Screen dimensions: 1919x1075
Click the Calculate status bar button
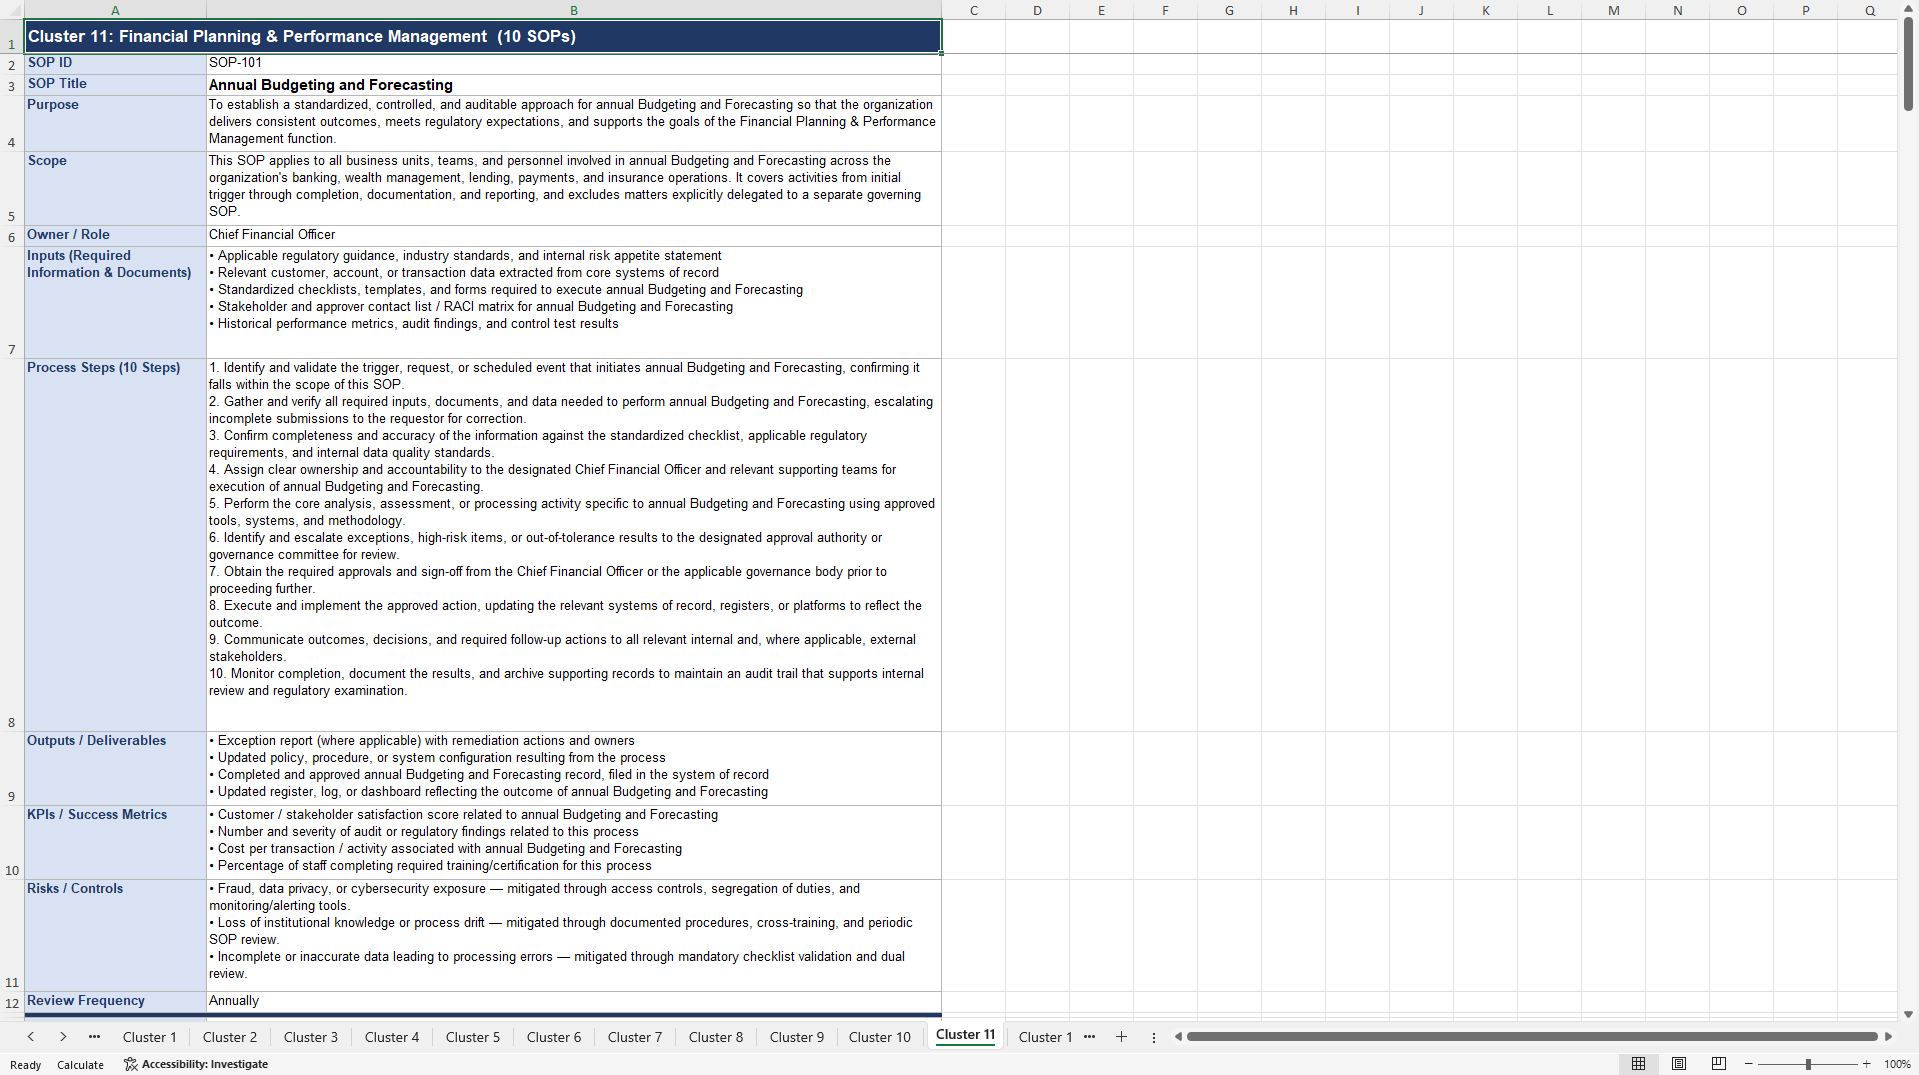[80, 1065]
